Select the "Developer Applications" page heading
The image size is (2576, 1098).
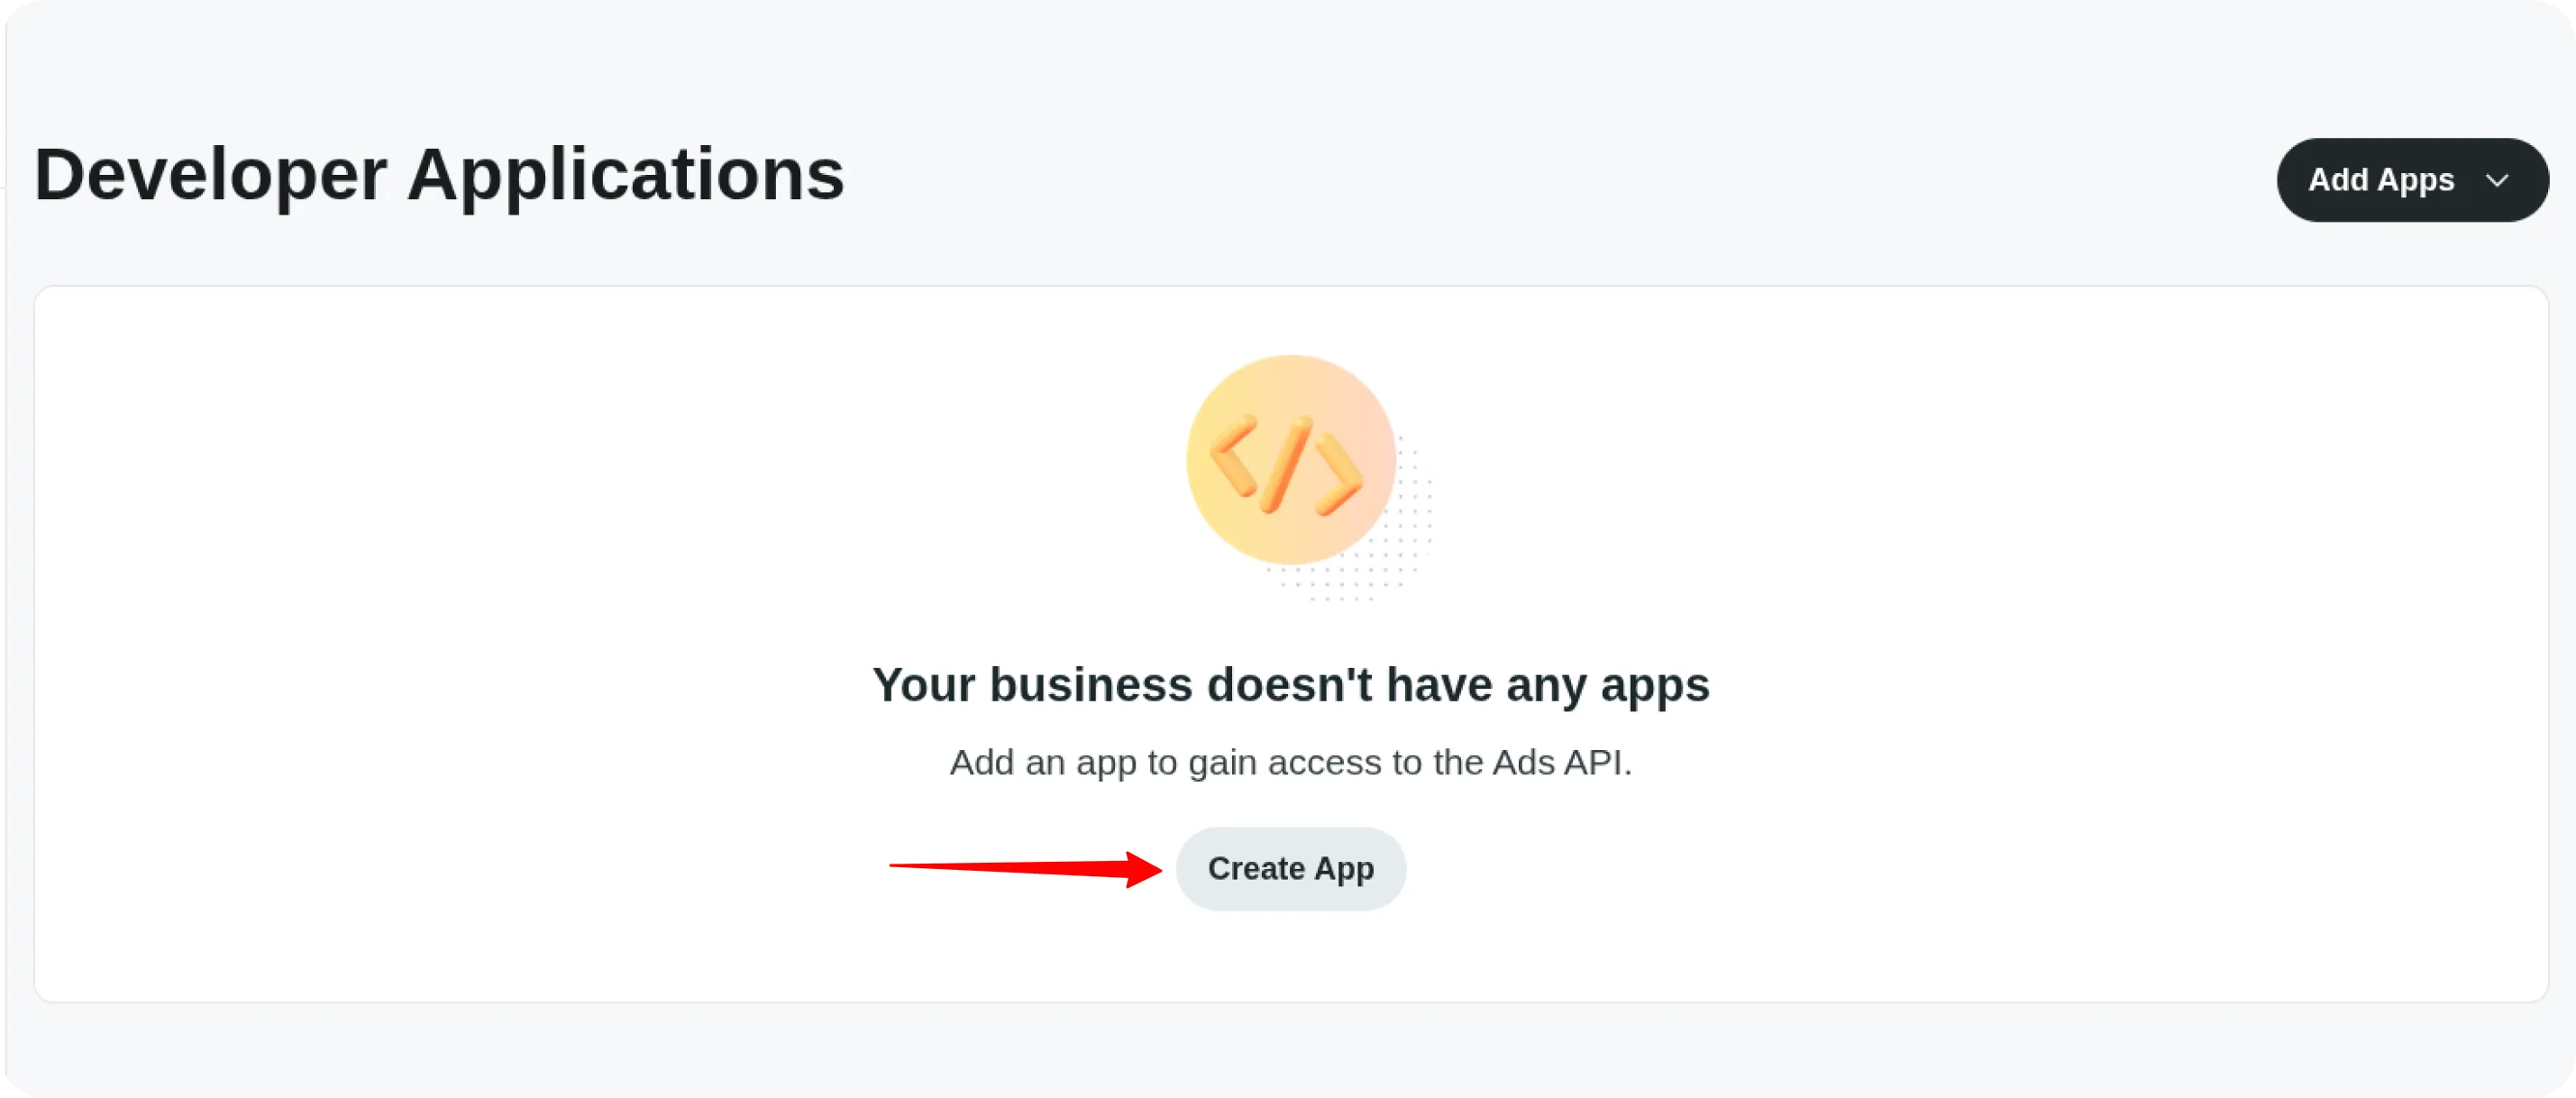tap(439, 175)
